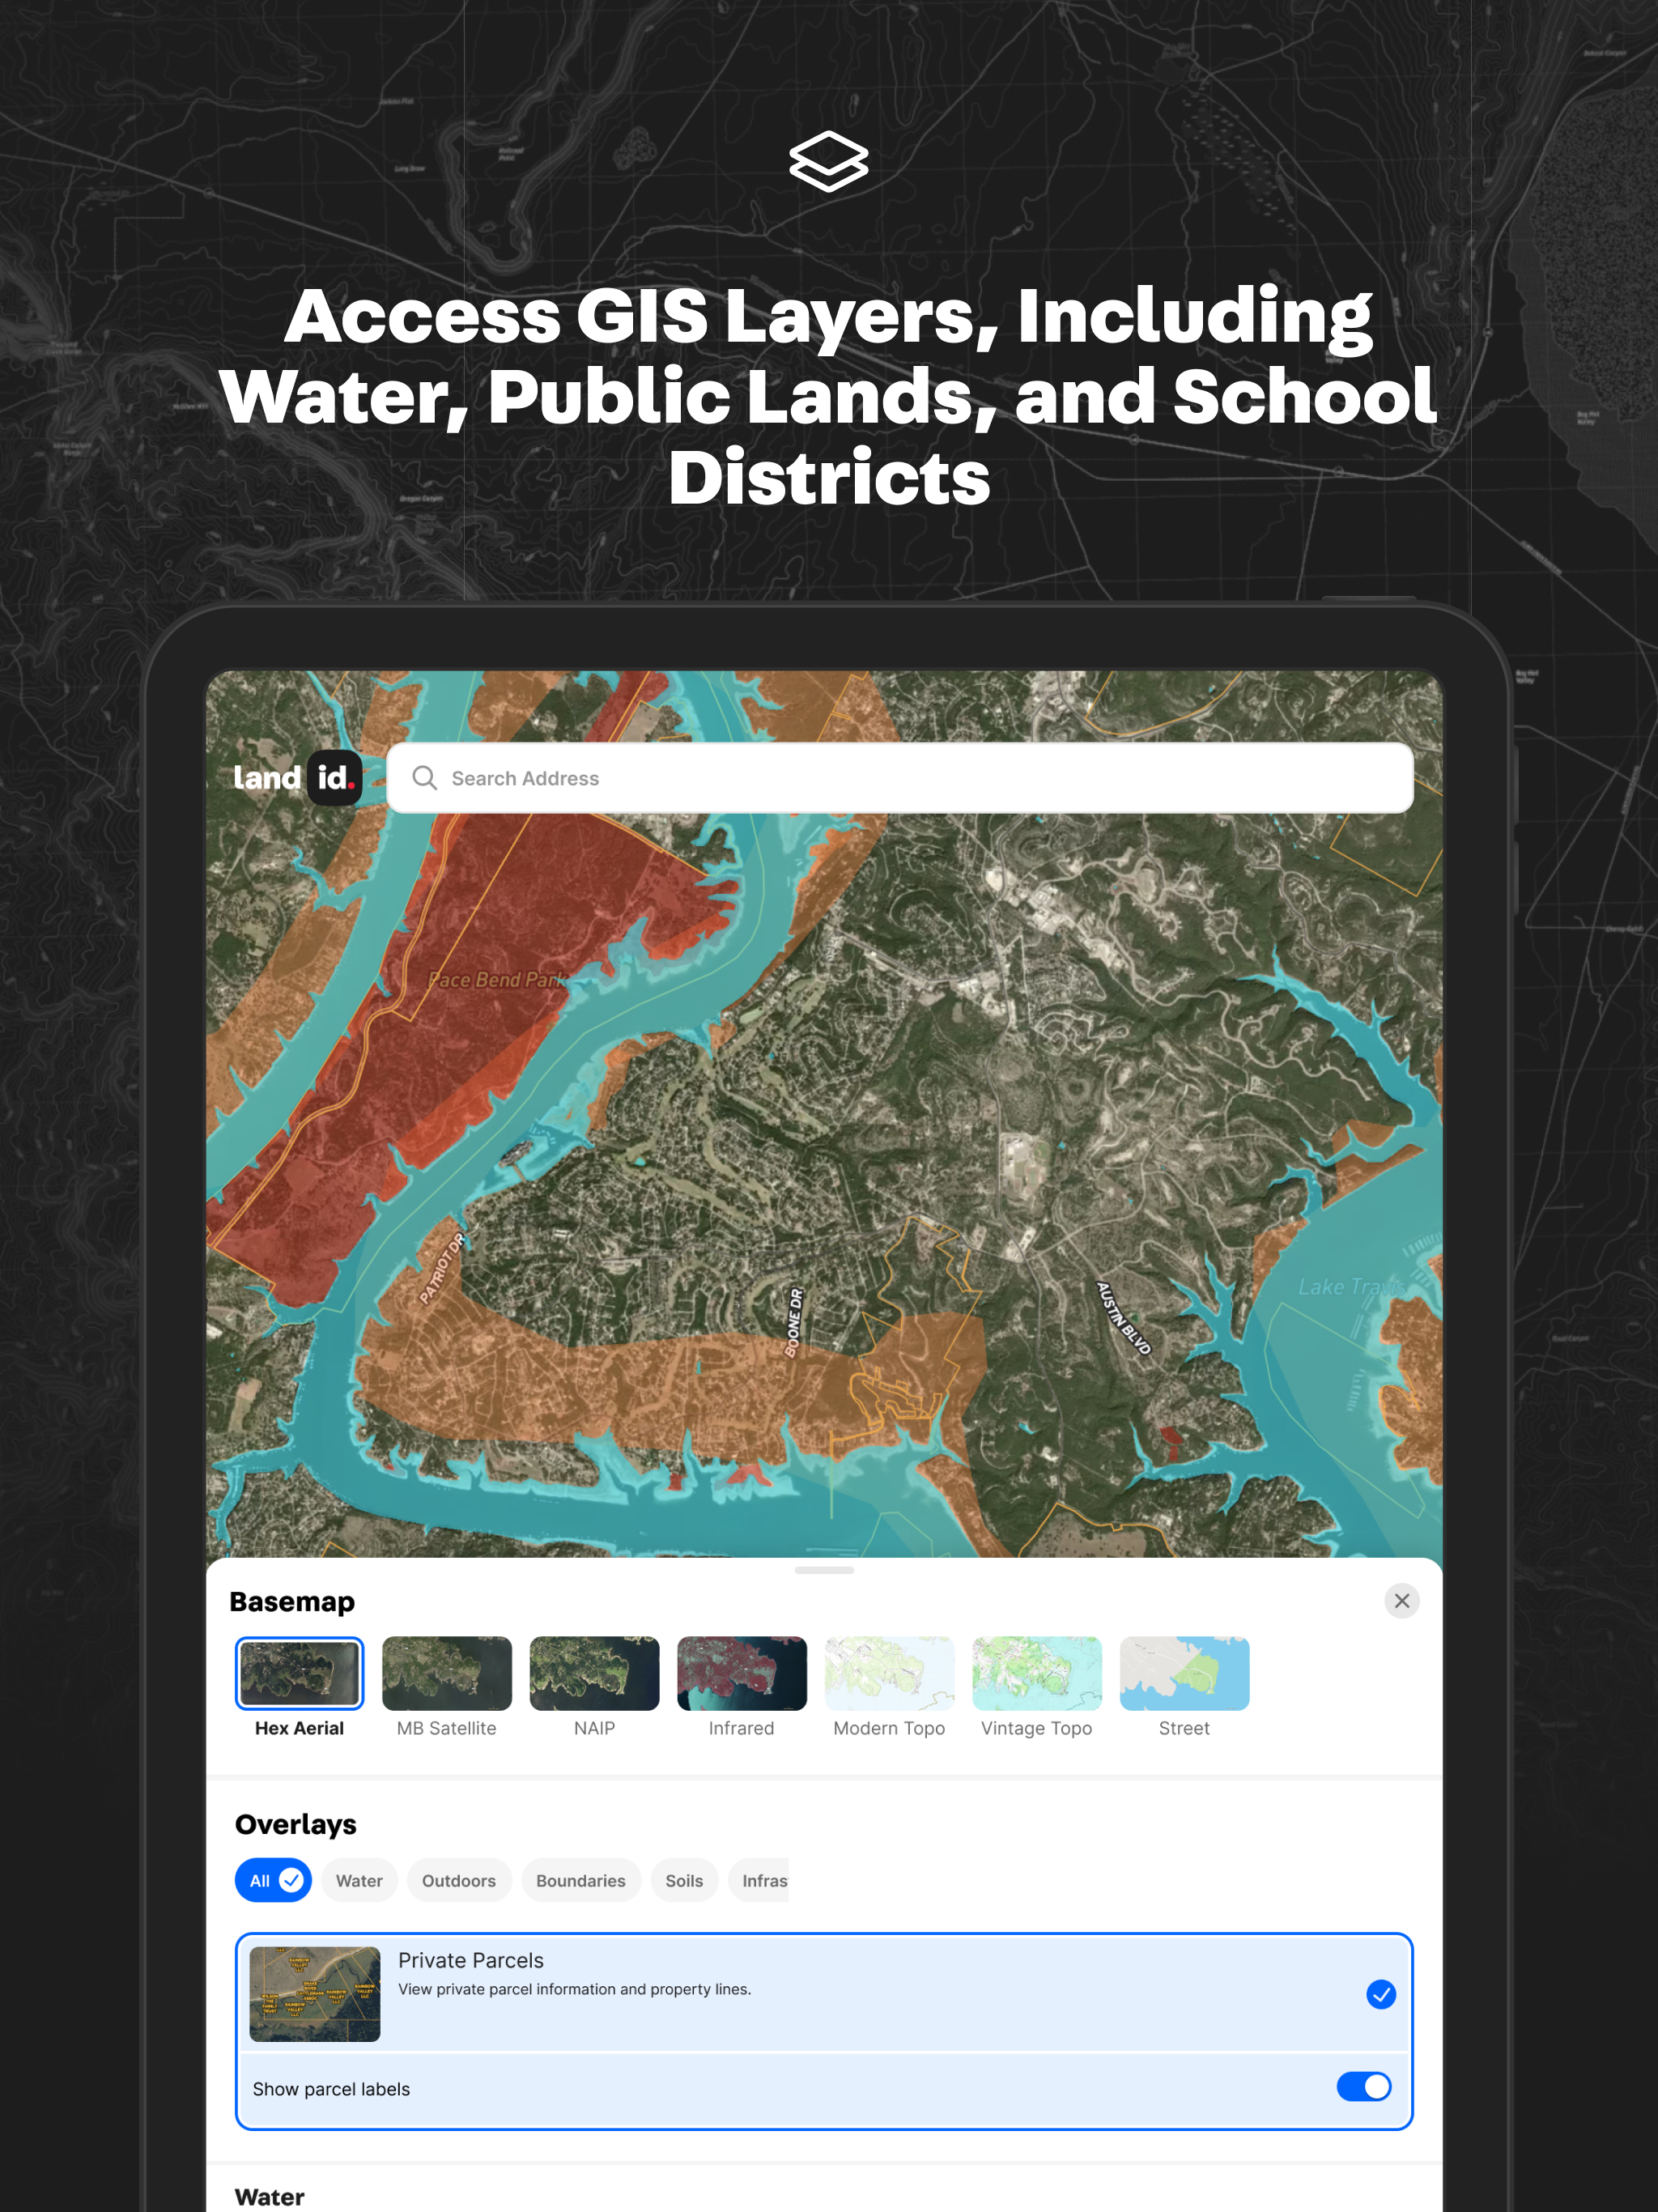Switch to Vintage Topo basemap

pyautogui.click(x=1036, y=1674)
